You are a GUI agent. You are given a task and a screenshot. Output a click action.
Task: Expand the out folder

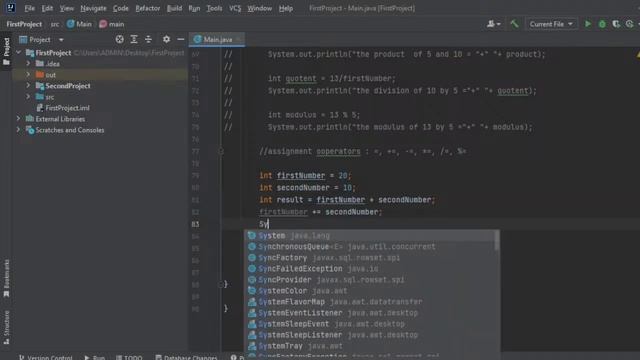(28, 75)
